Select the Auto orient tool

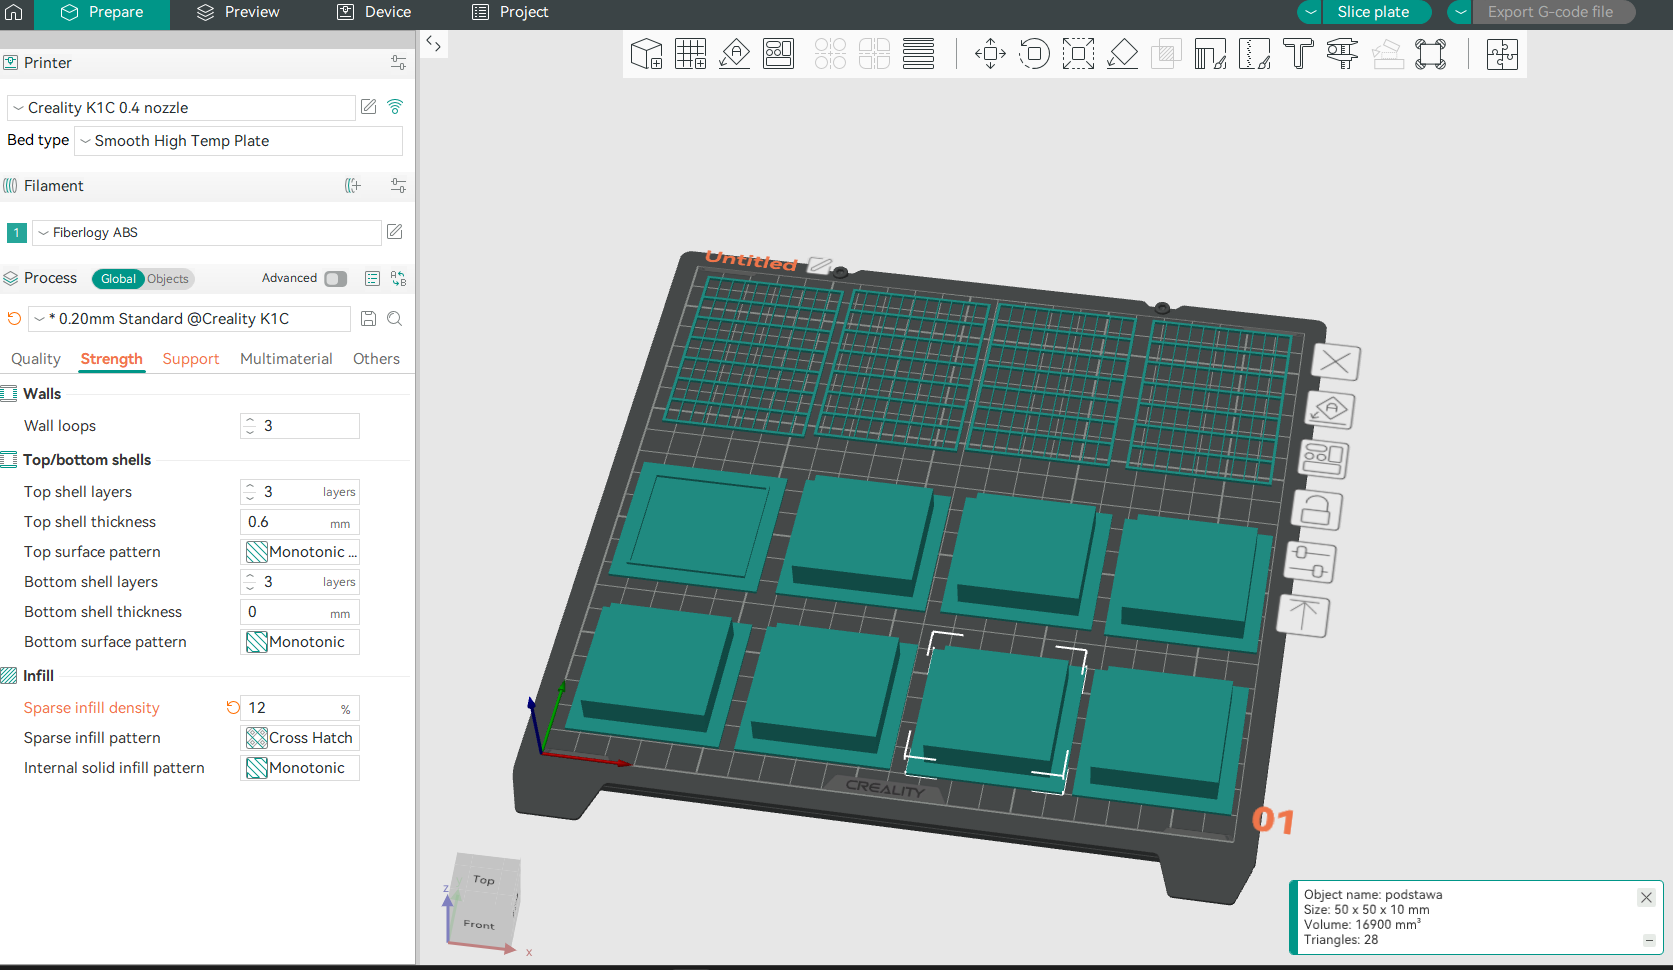[734, 53]
